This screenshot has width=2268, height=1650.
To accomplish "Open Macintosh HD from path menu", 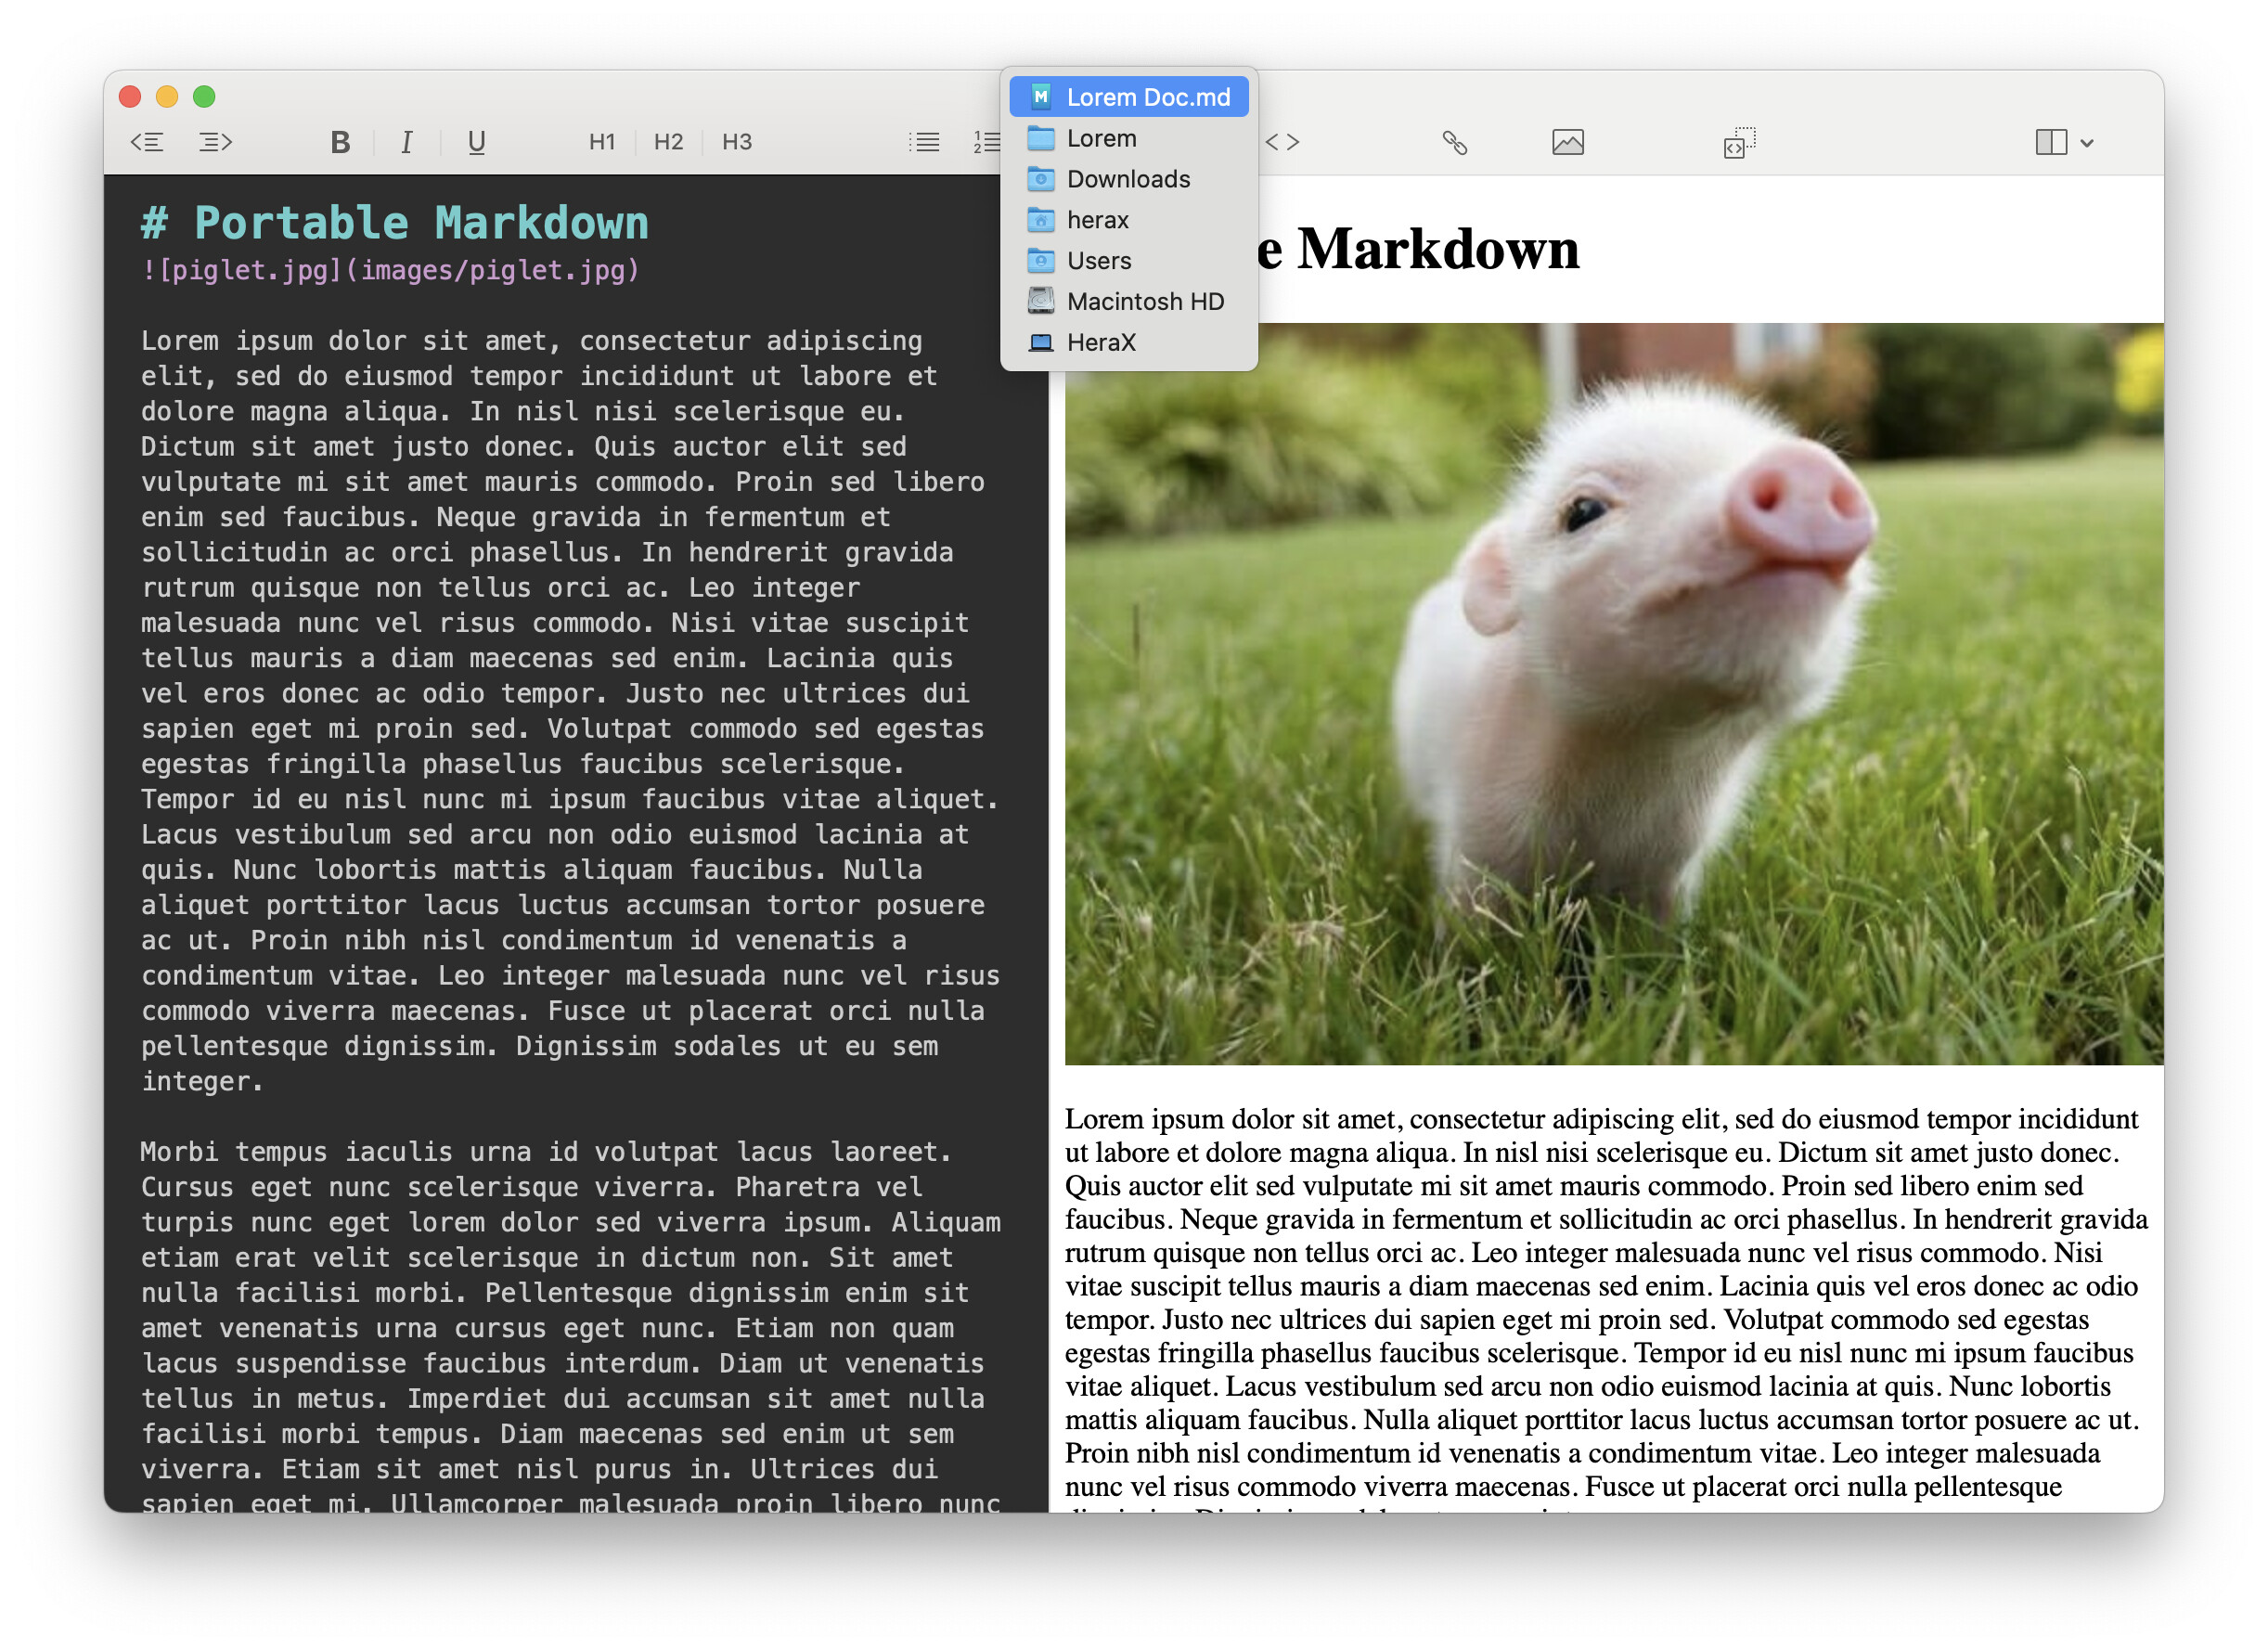I will pos(1144,301).
